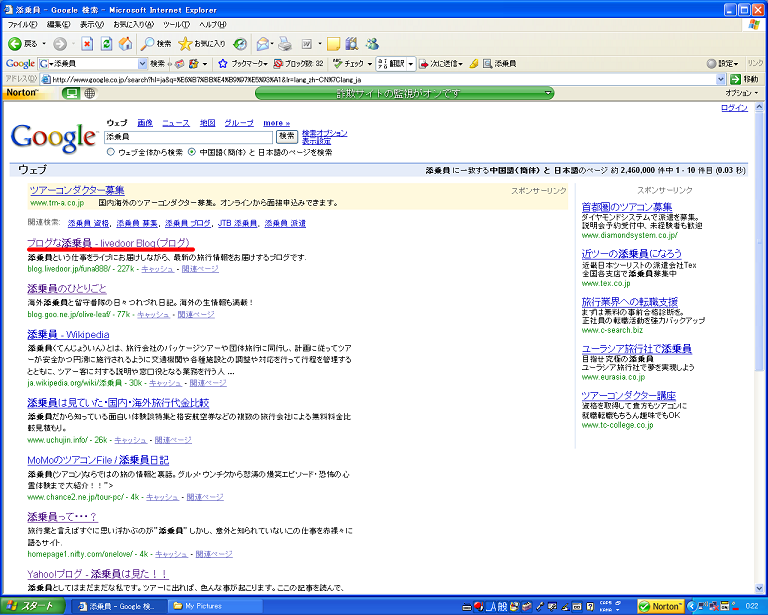This screenshot has height=615, width=768.
Task: Open the Mail envelope toolbar icon
Action: tap(263, 44)
